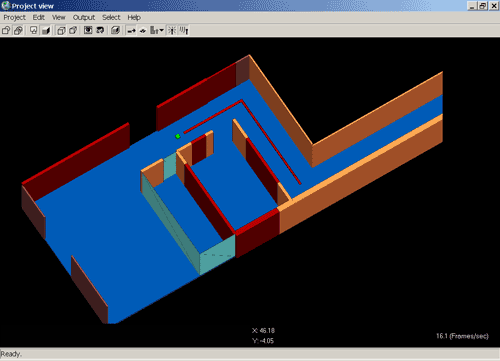Open the View menu
The width and height of the screenshot is (500, 361).
(x=58, y=17)
